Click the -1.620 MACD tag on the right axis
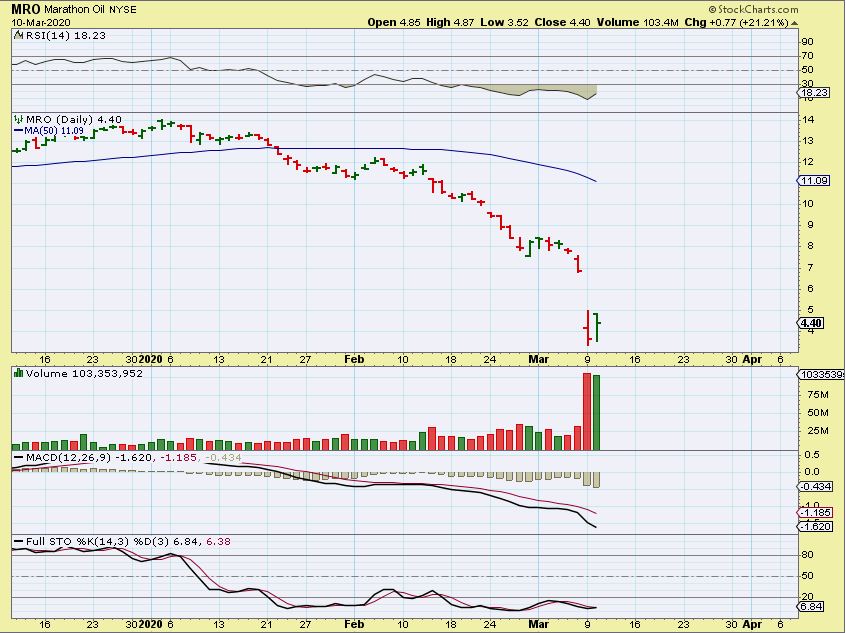The width and height of the screenshot is (846, 633). (x=815, y=527)
